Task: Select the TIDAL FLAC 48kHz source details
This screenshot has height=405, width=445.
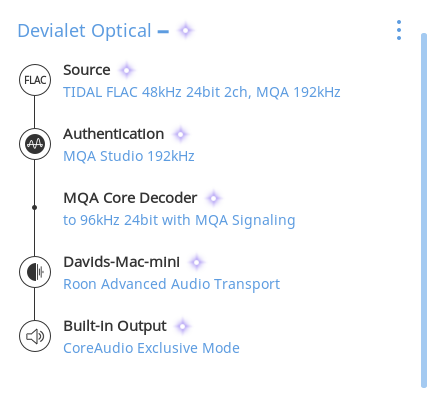Action: pyautogui.click(x=202, y=92)
